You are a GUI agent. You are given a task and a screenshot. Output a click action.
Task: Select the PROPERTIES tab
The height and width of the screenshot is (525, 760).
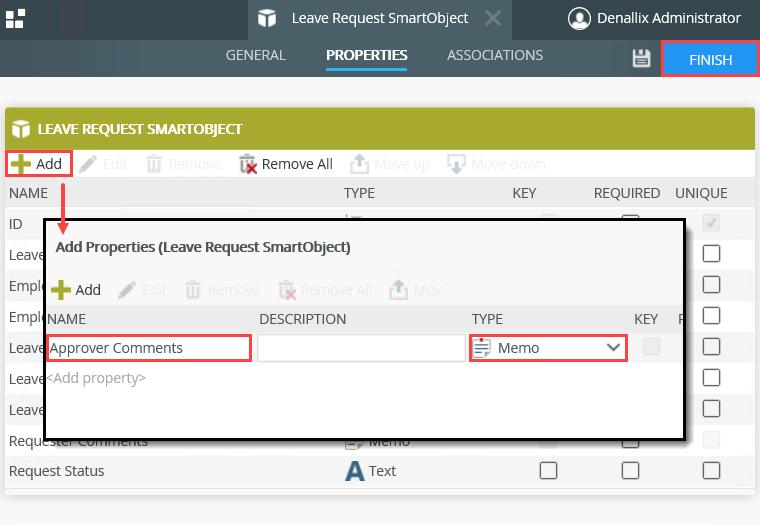coord(366,55)
